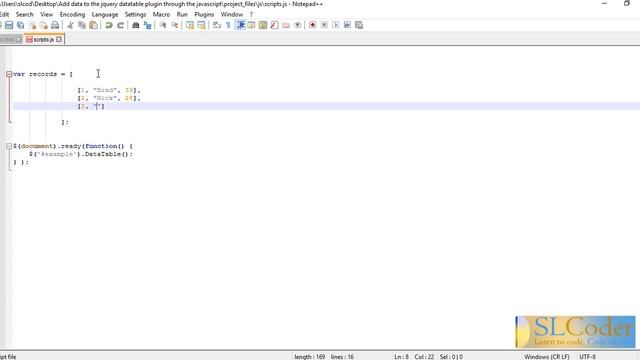Collapse the var records fold block
Screen dimensions: 640x360
(9, 74)
